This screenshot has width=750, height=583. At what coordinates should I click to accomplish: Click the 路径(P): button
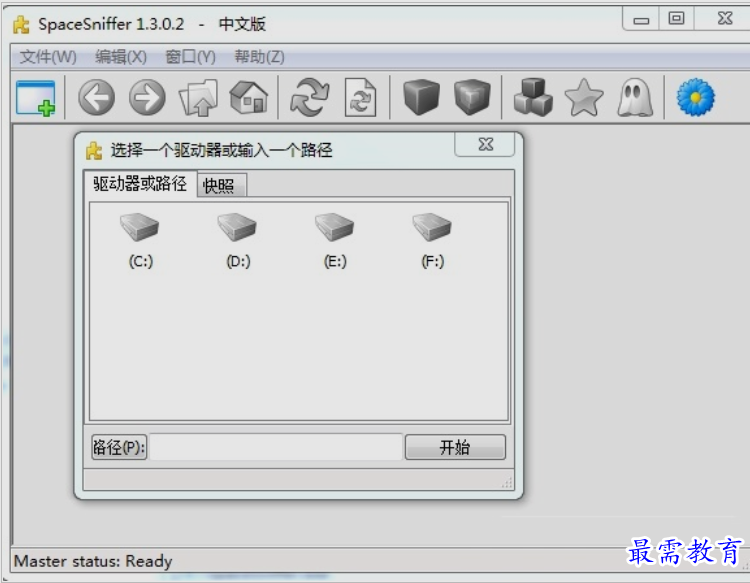click(119, 447)
